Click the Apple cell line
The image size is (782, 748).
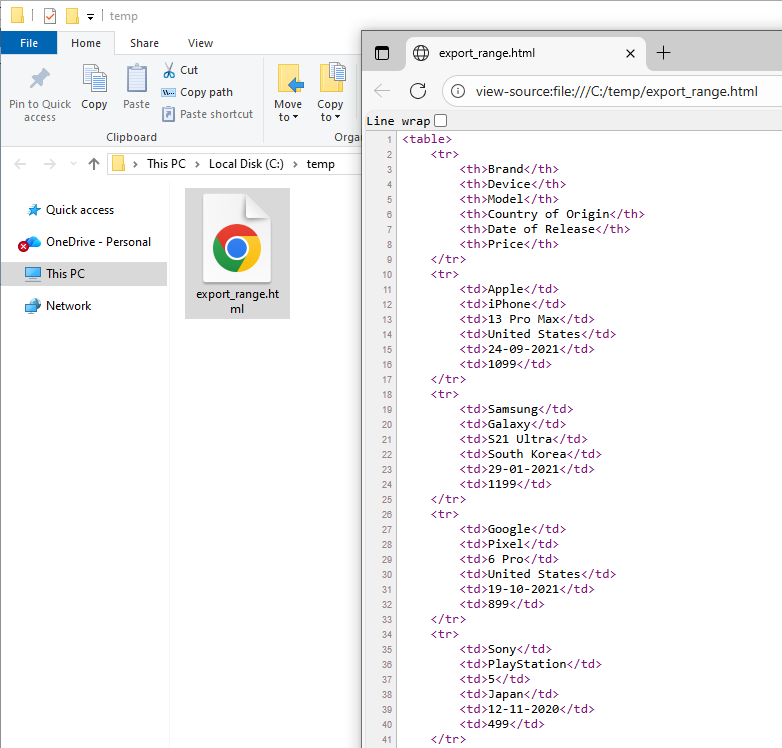point(509,289)
